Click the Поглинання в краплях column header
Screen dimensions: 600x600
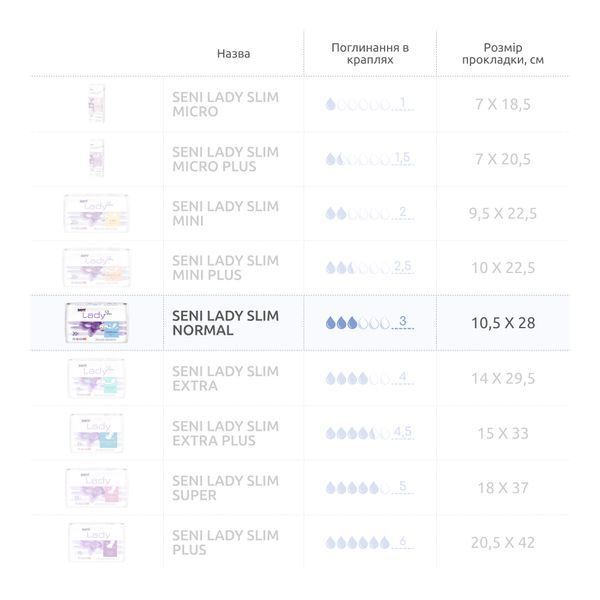click(x=370, y=54)
